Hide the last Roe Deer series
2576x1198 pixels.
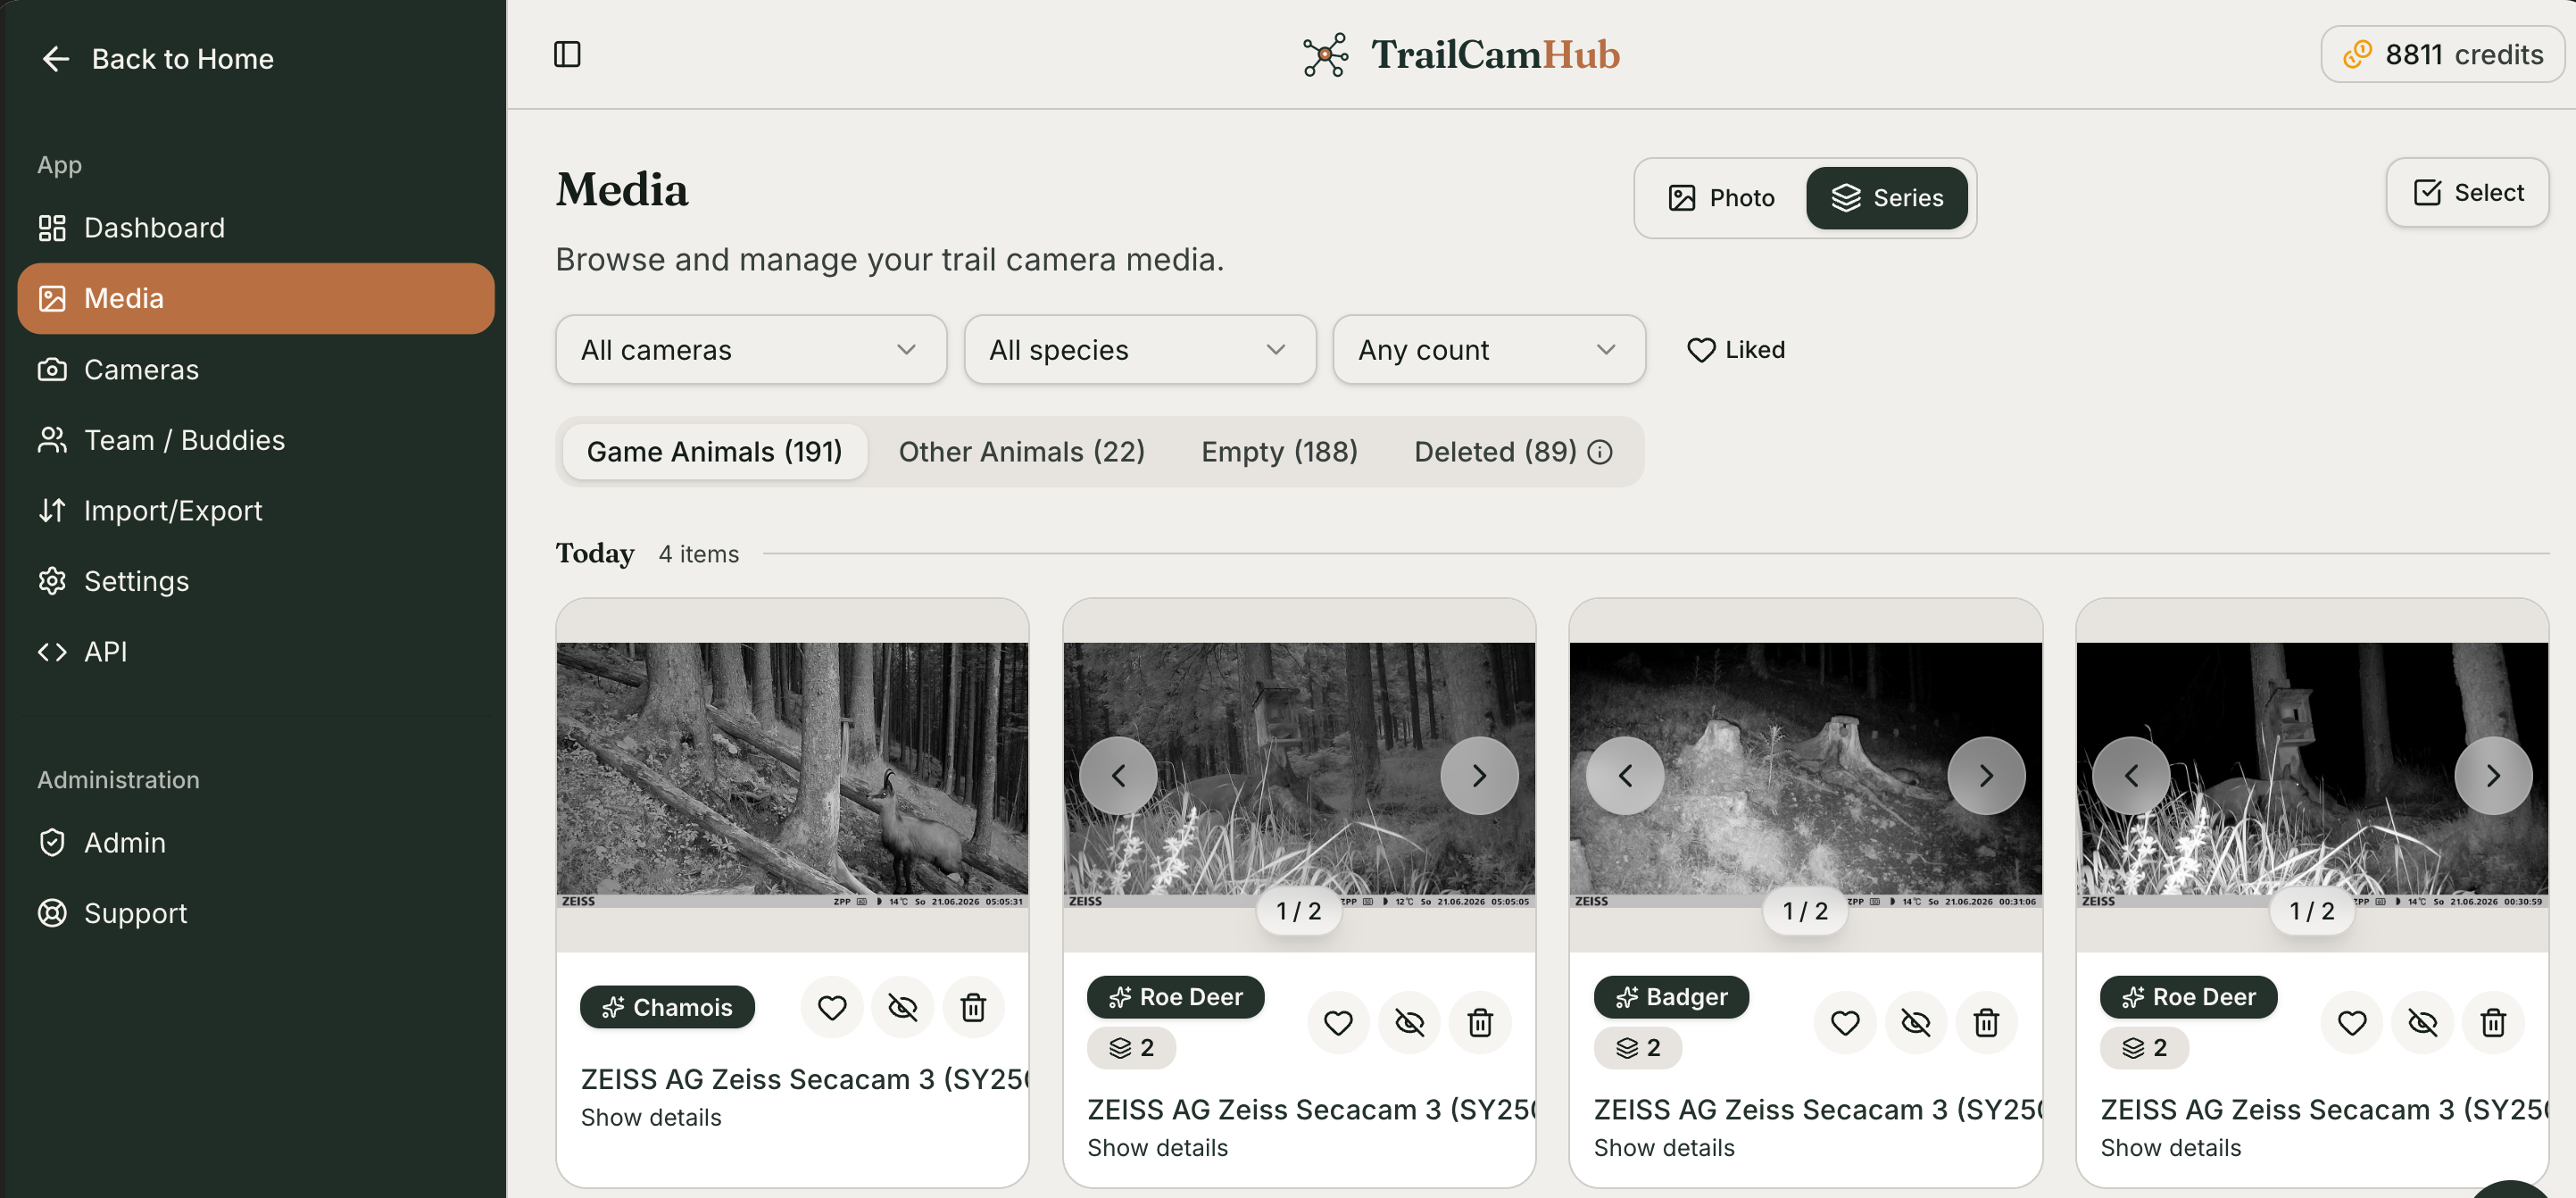[x=2422, y=1022]
